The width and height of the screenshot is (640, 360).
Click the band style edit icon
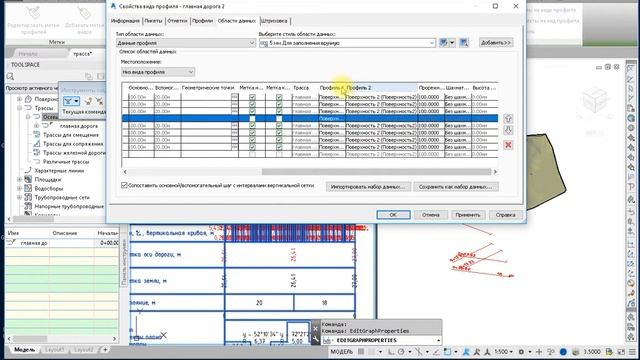[444, 42]
